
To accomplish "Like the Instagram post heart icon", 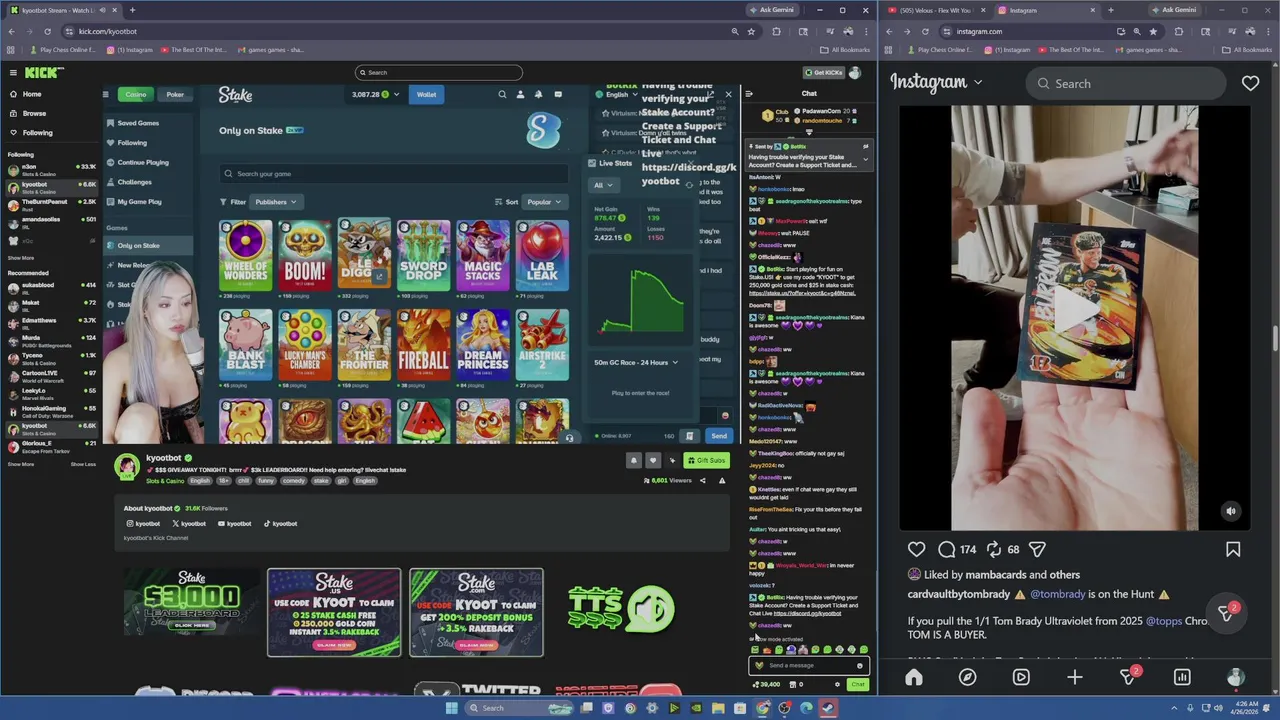I will pos(916,549).
